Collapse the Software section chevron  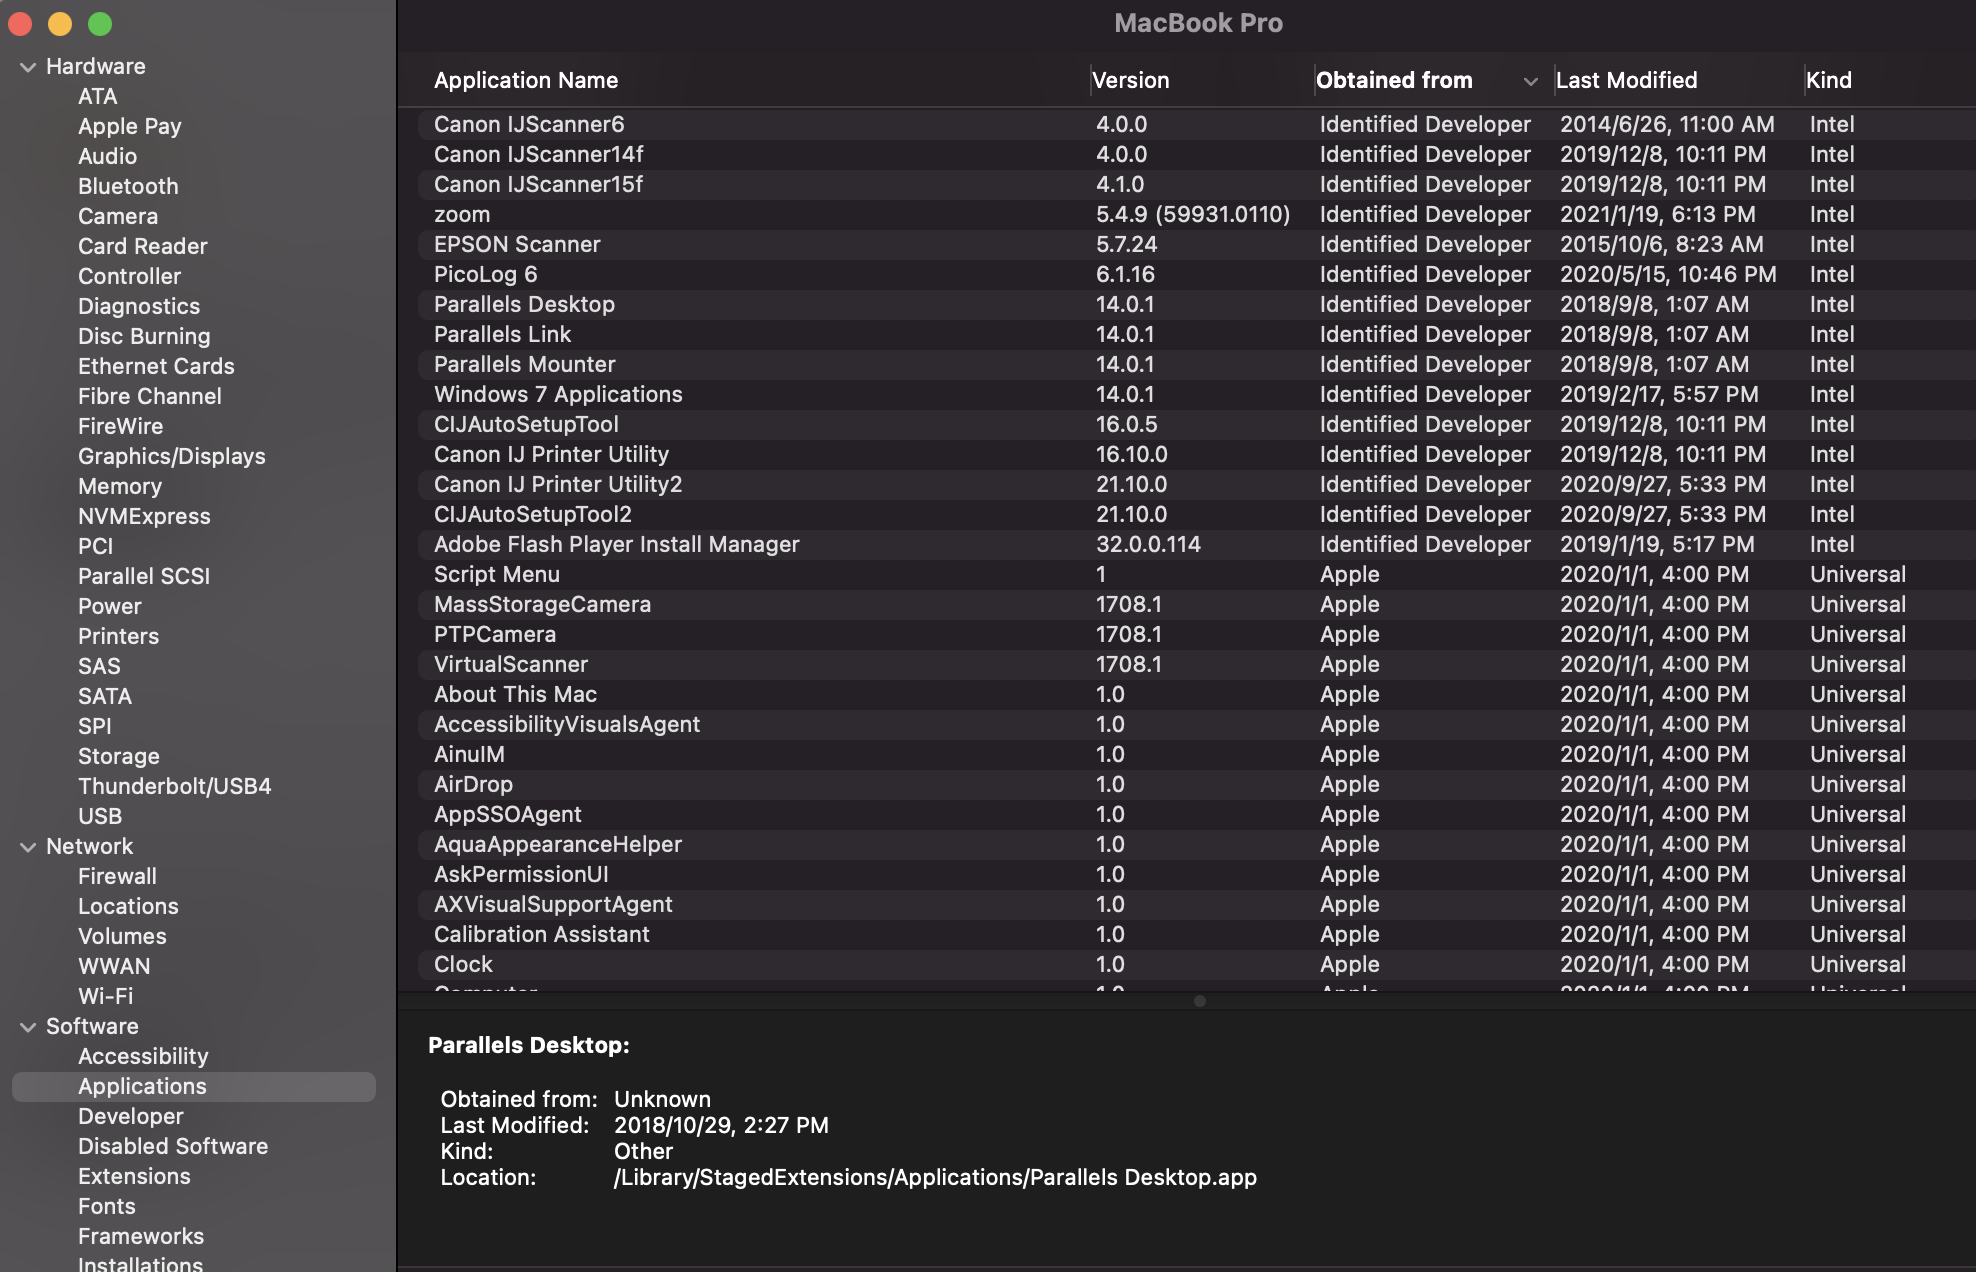click(28, 1027)
